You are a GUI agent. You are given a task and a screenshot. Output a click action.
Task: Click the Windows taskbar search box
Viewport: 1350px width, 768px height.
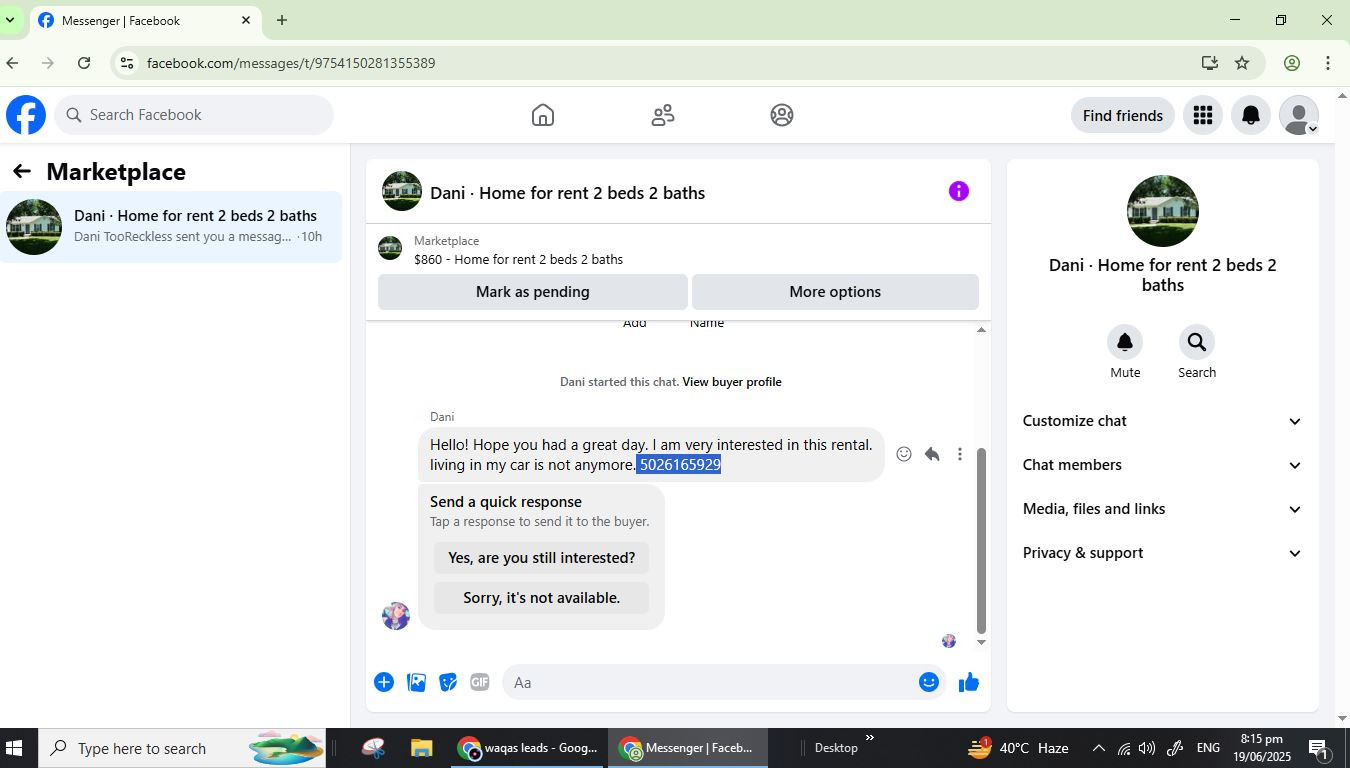182,748
